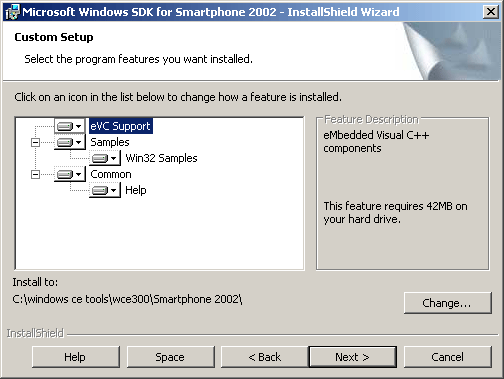This screenshot has height=379, width=504.
Task: Open the Win32 Samples feature install dropdown
Action: [x=105, y=158]
